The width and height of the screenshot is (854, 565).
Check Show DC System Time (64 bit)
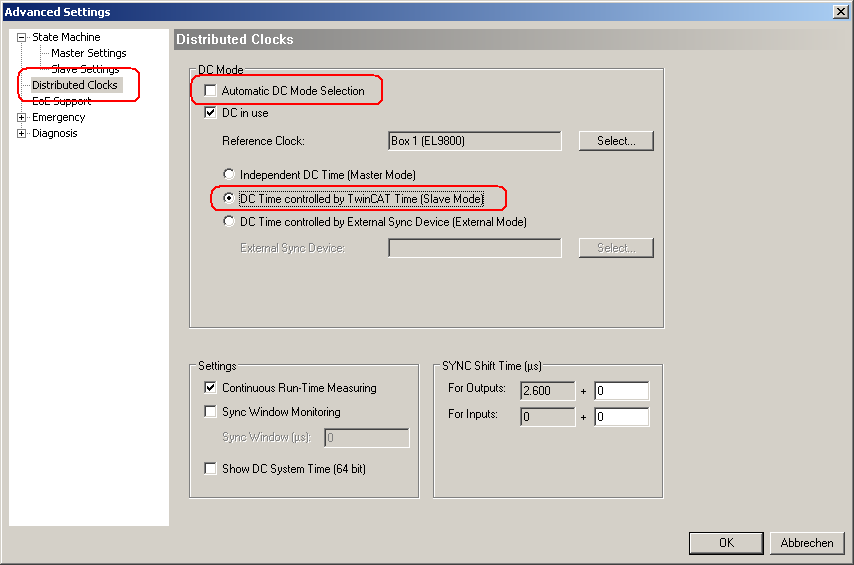[x=211, y=469]
